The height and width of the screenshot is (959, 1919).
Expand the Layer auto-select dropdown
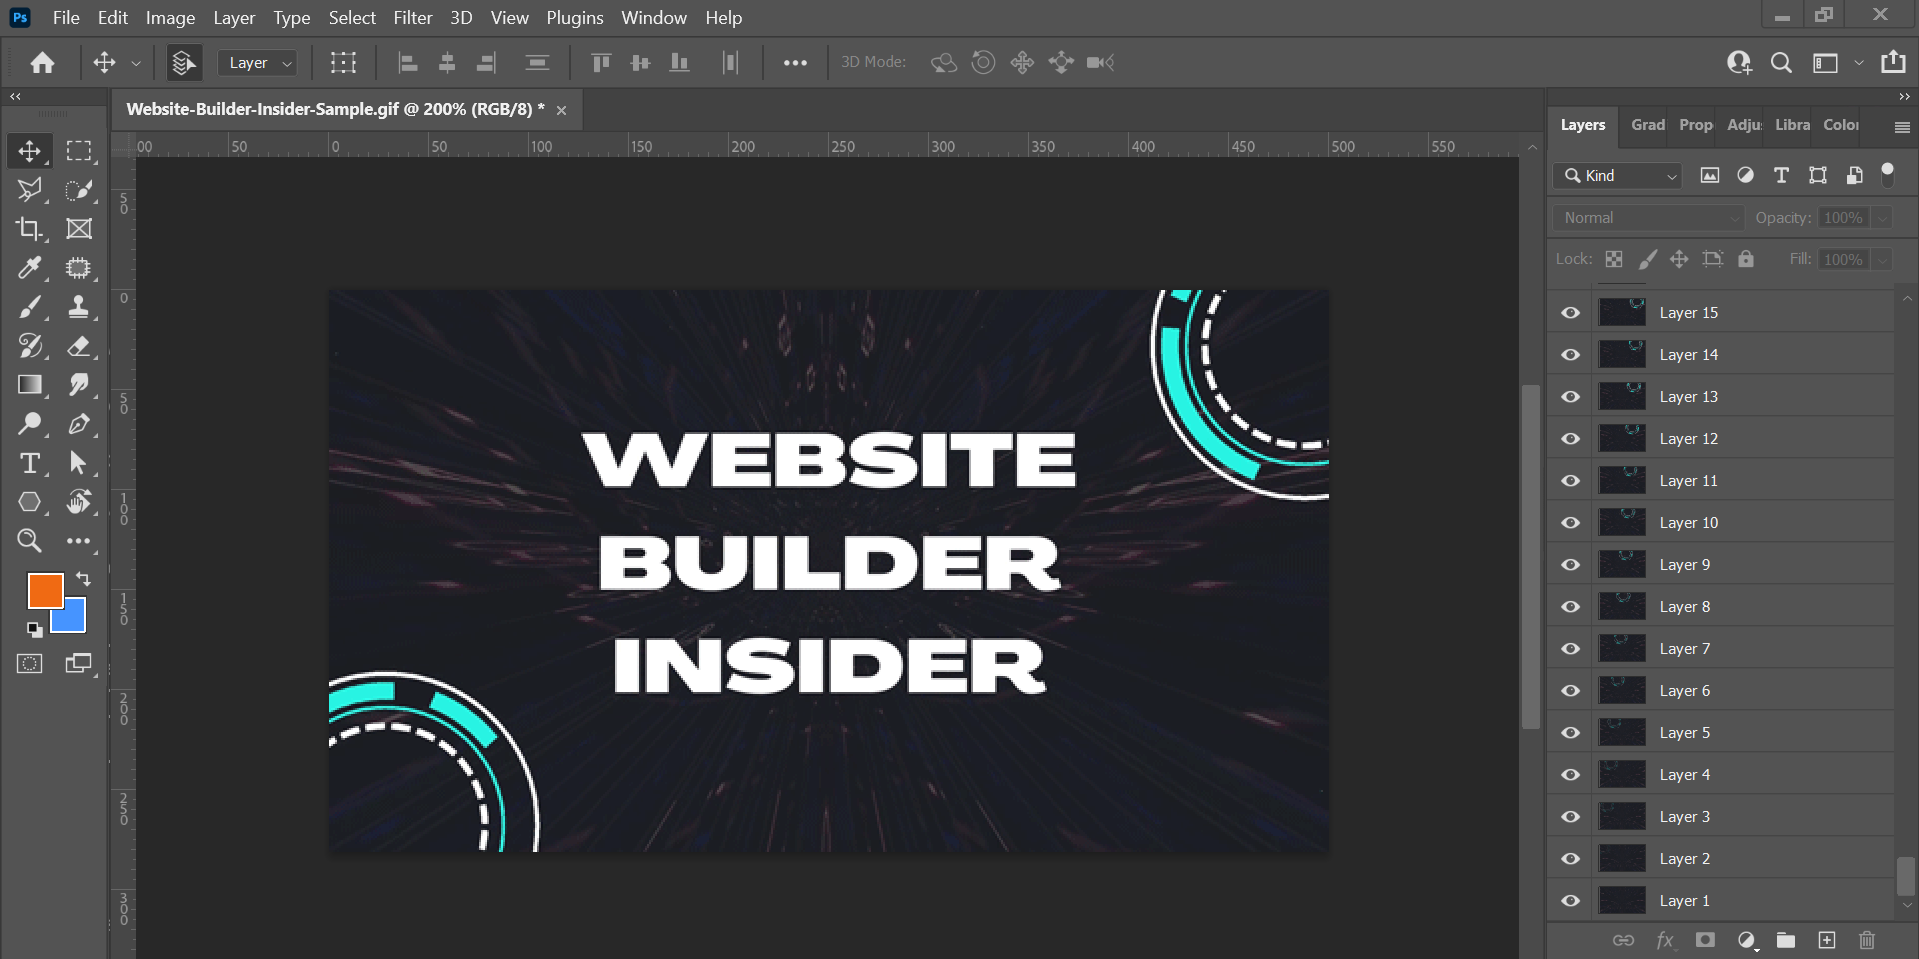pos(258,63)
